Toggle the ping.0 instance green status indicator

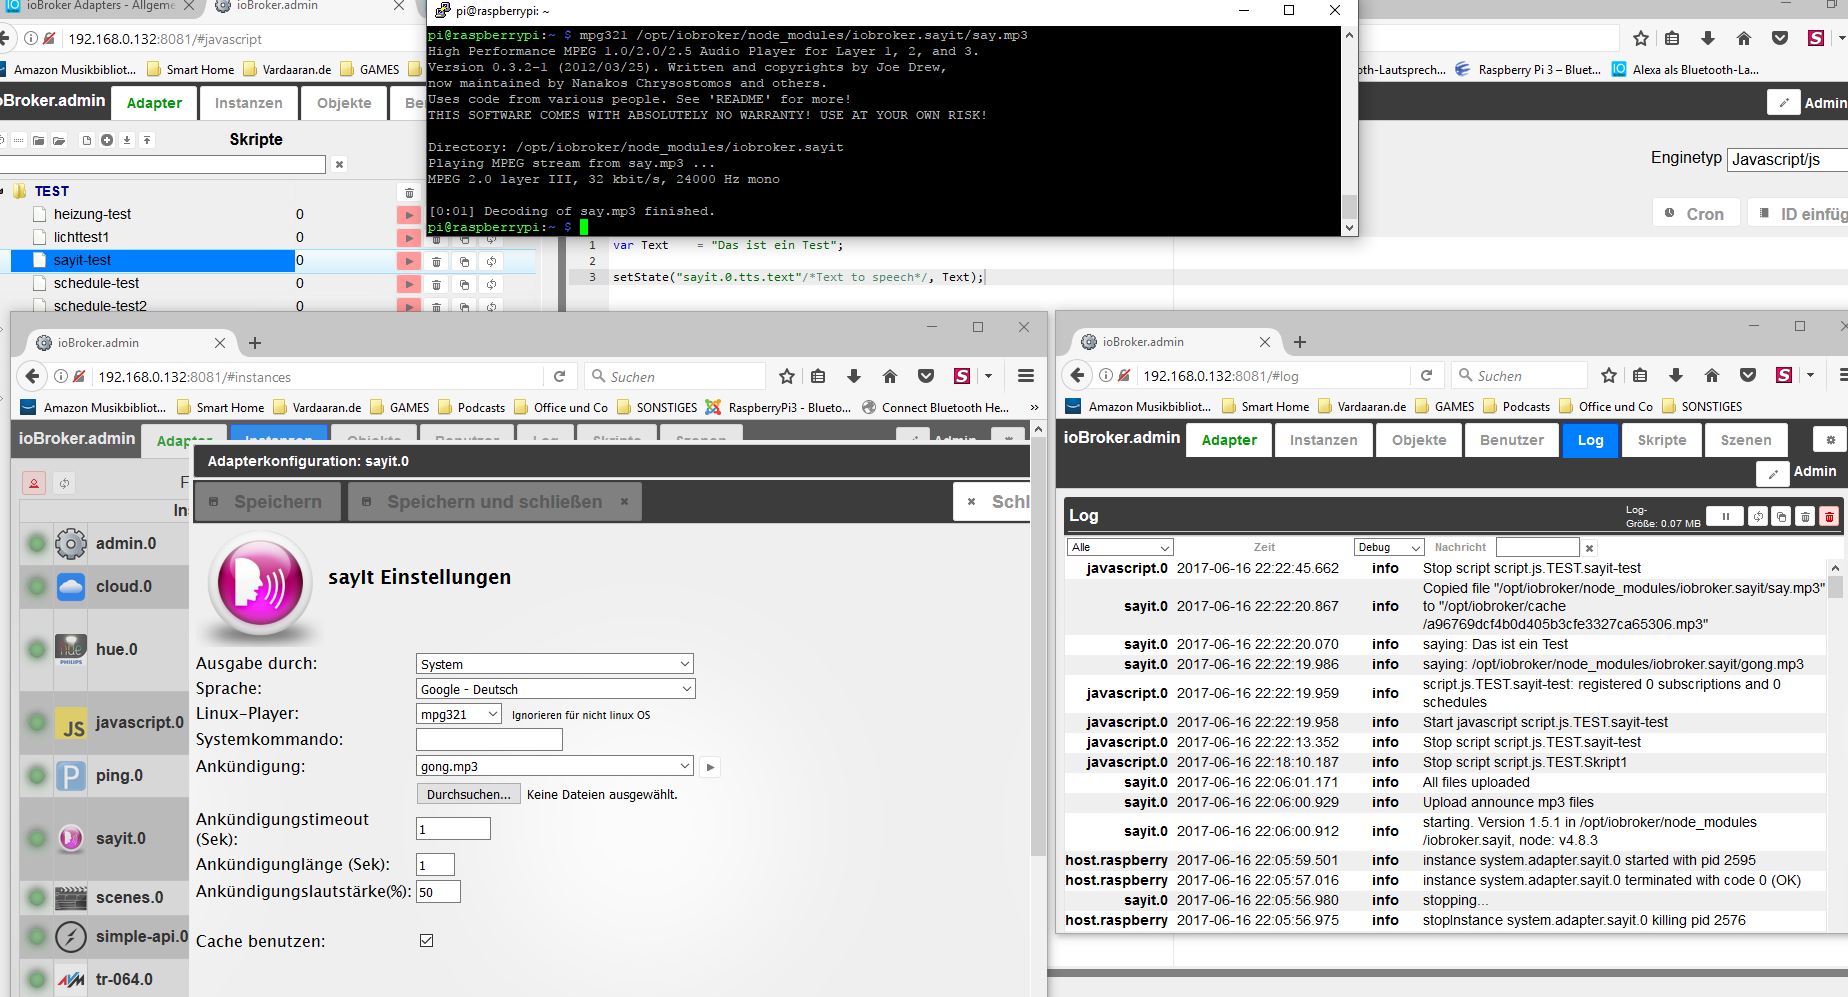(x=37, y=776)
